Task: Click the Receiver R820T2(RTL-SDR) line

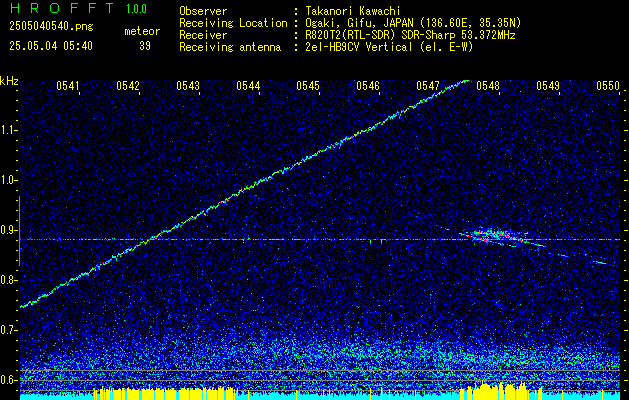Action: pyautogui.click(x=410, y=35)
